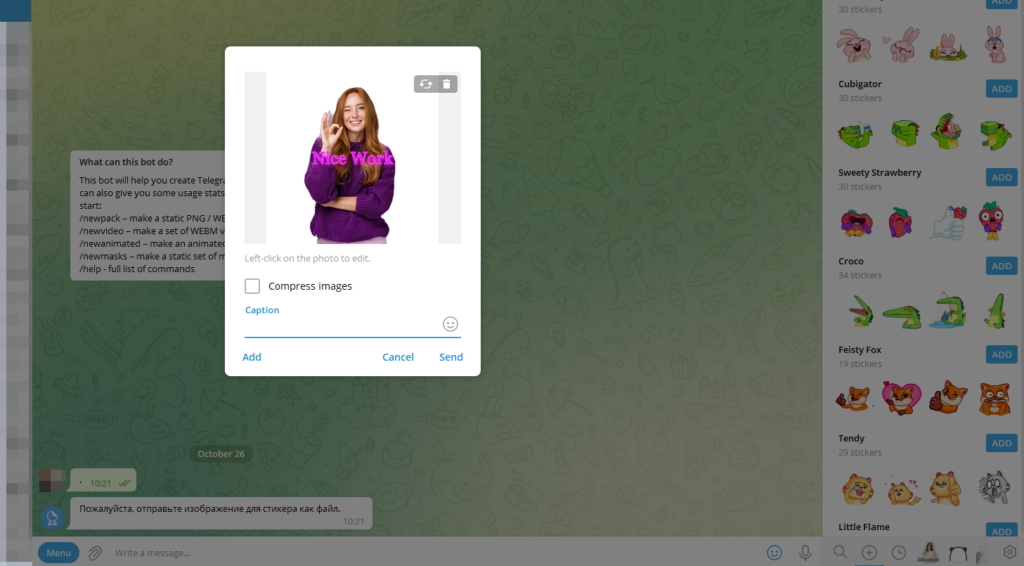
Task: Click the first Sweety Strawberry laughing sticker
Action: [856, 223]
